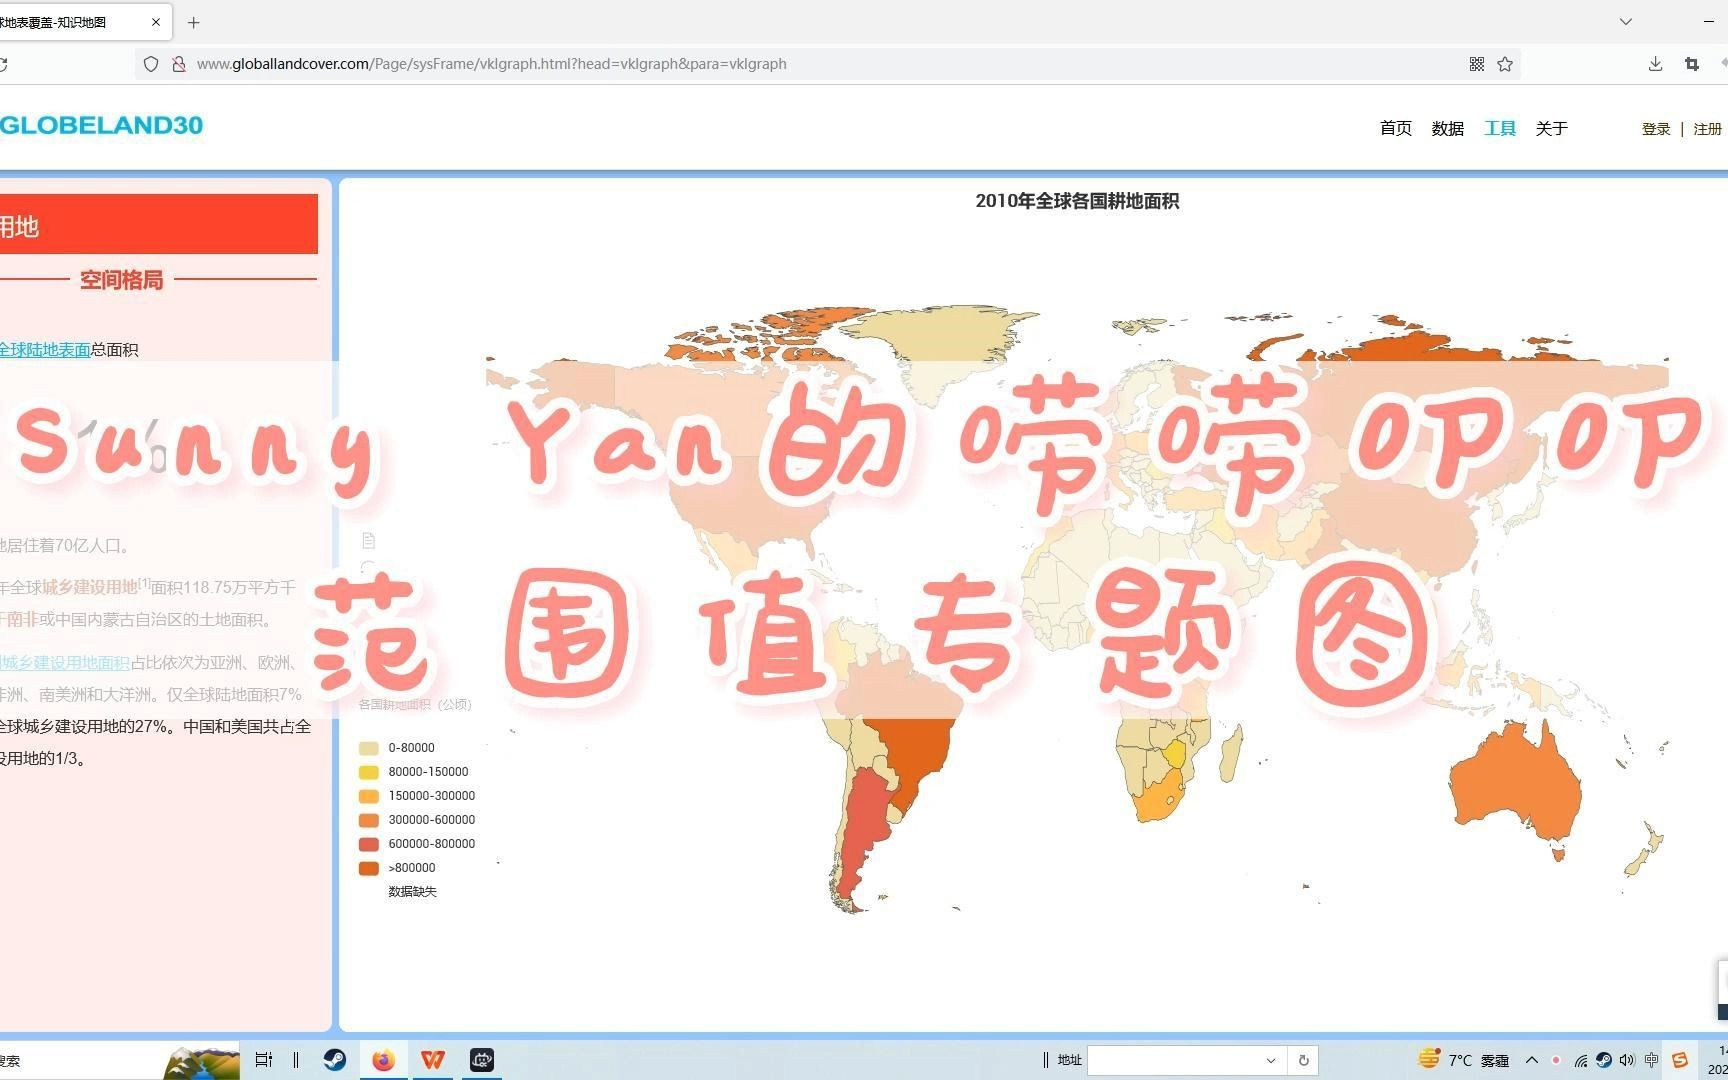
Task: Select the 600000-800000 red color swatch
Action: pyautogui.click(x=368, y=843)
